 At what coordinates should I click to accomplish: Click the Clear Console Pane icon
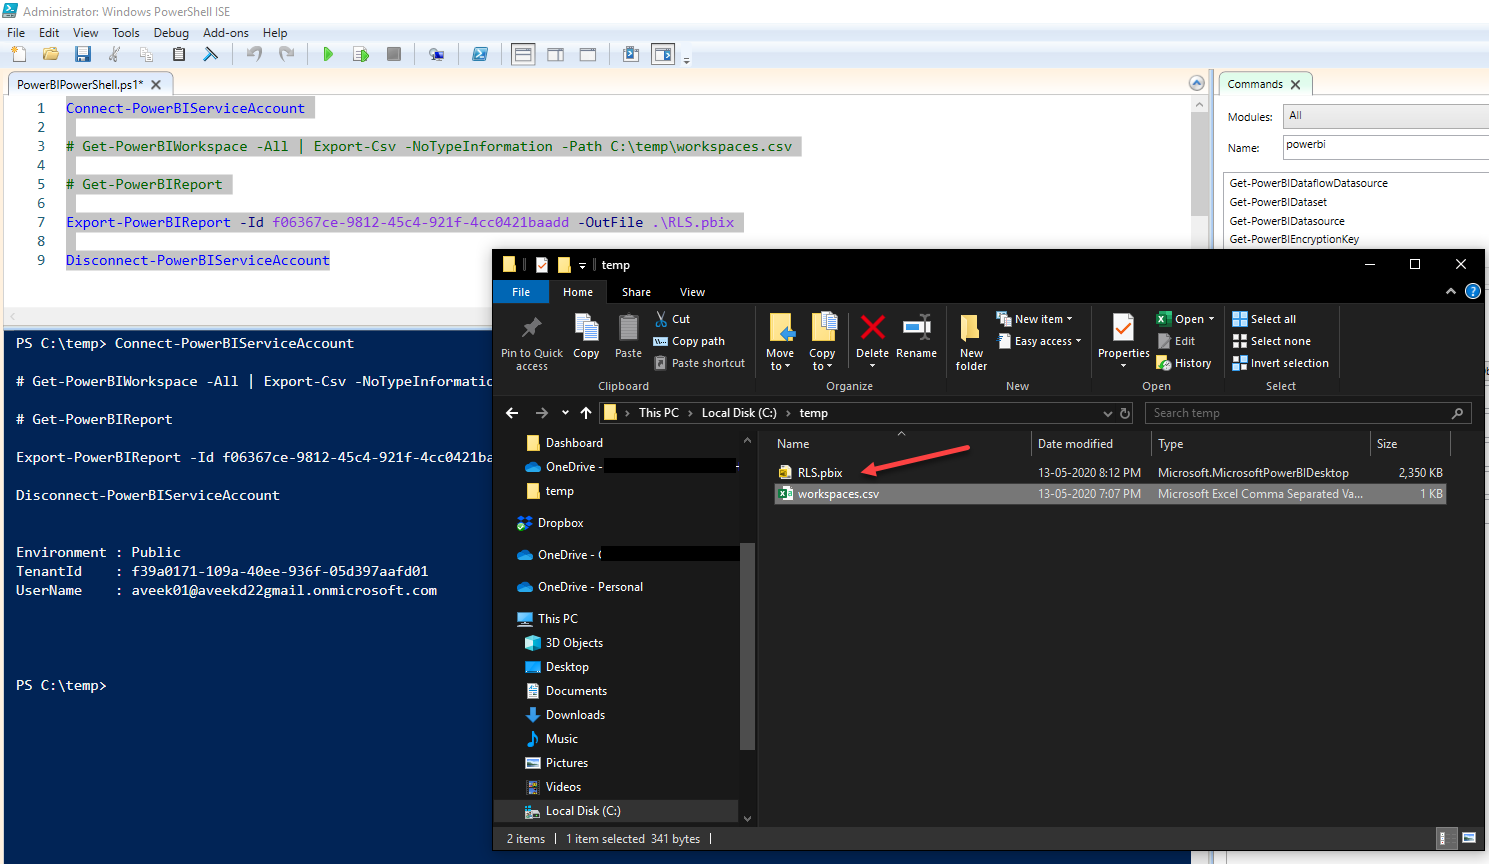coord(210,55)
